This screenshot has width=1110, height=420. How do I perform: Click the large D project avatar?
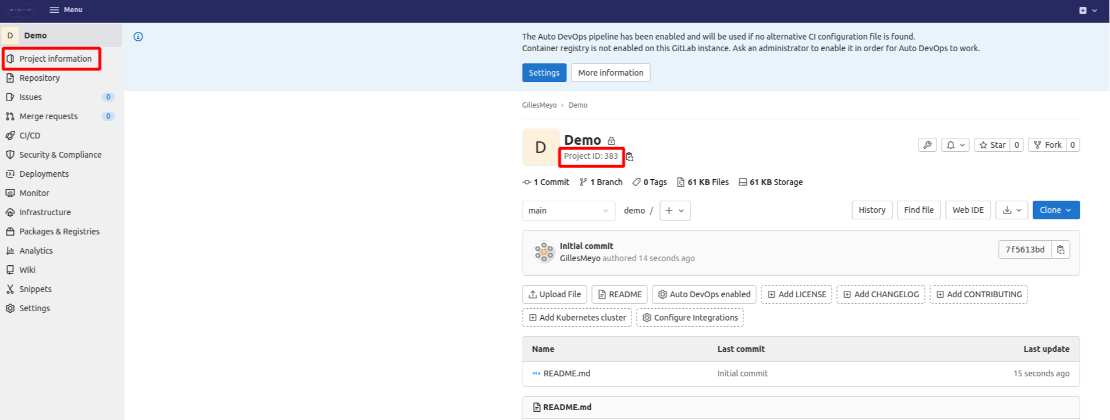tap(541, 147)
